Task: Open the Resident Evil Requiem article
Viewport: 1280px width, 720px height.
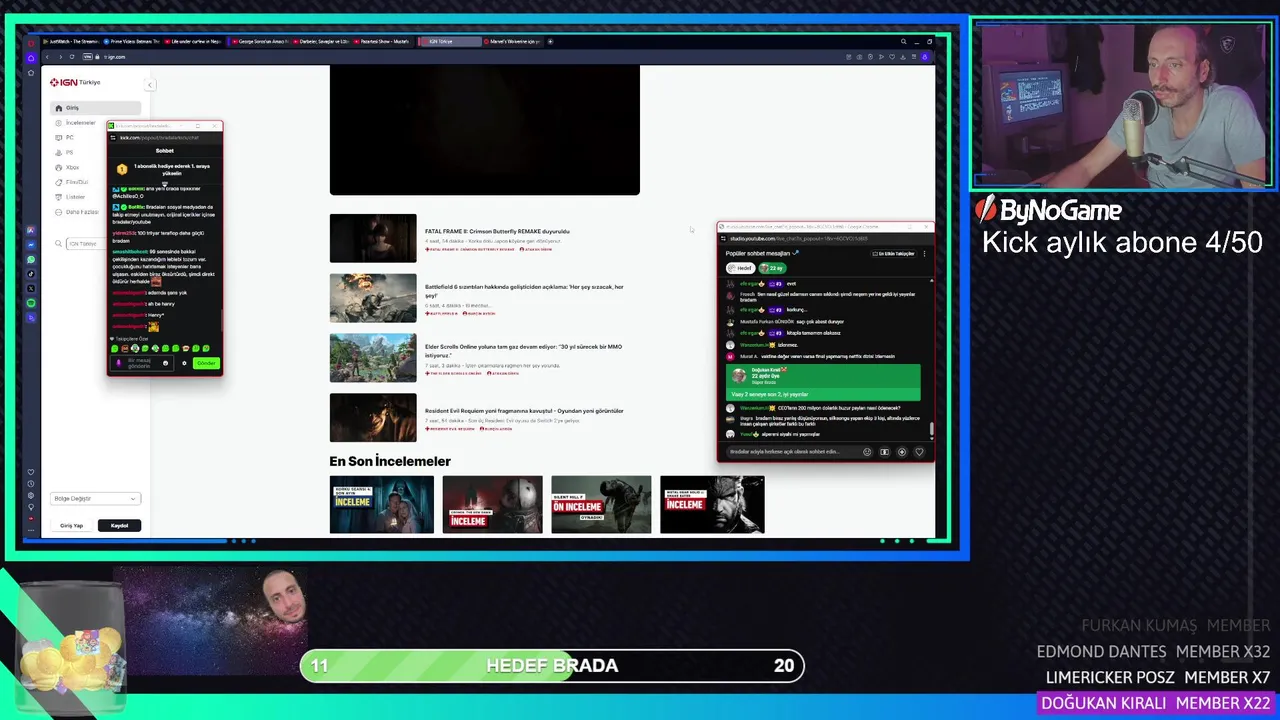Action: pyautogui.click(x=524, y=410)
